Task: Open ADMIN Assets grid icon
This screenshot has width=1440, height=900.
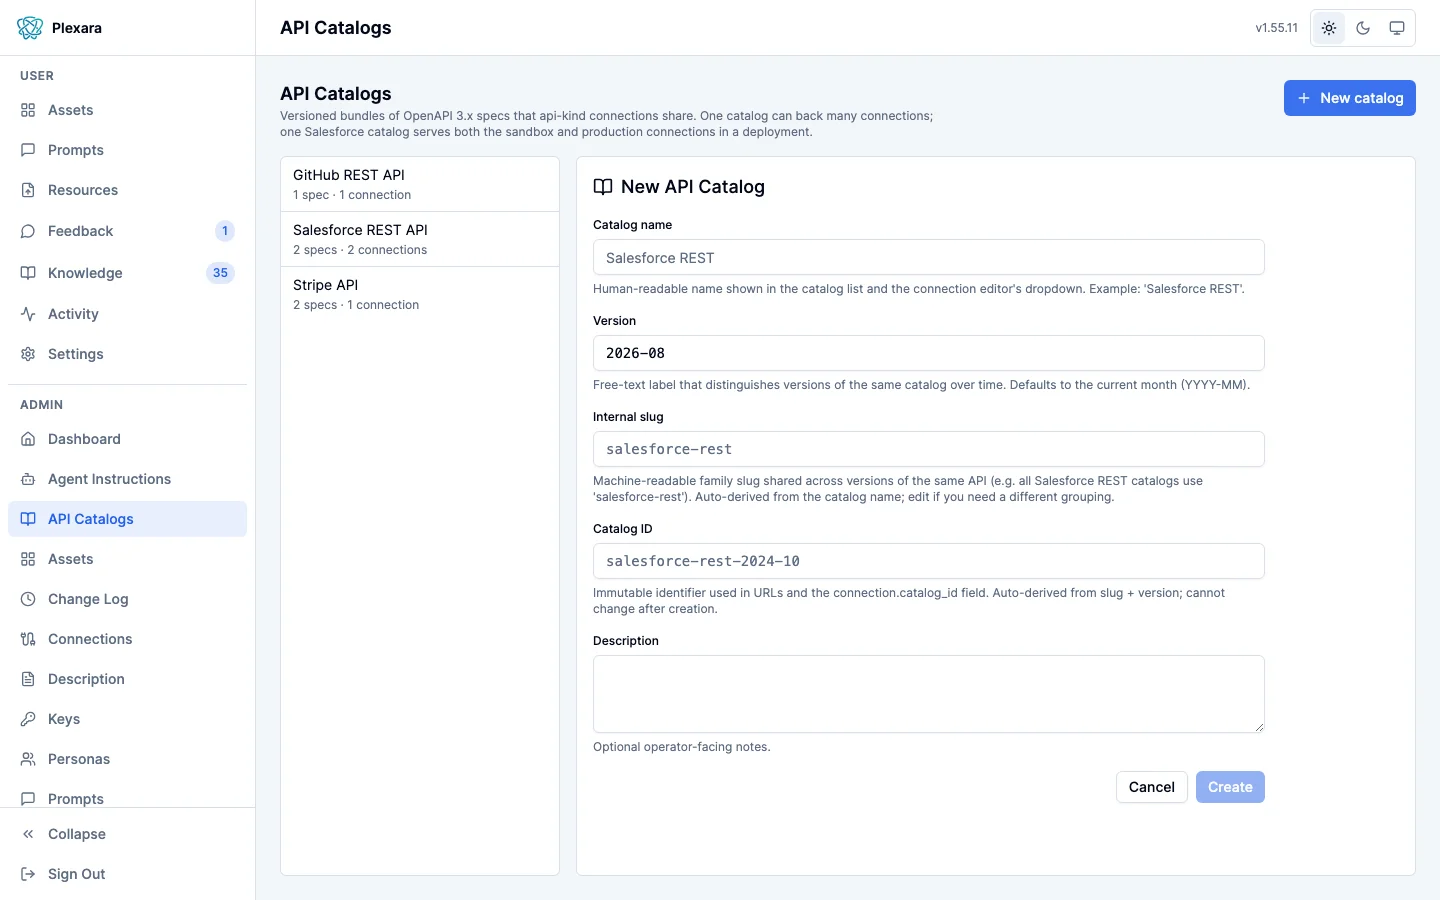Action: pyautogui.click(x=28, y=559)
